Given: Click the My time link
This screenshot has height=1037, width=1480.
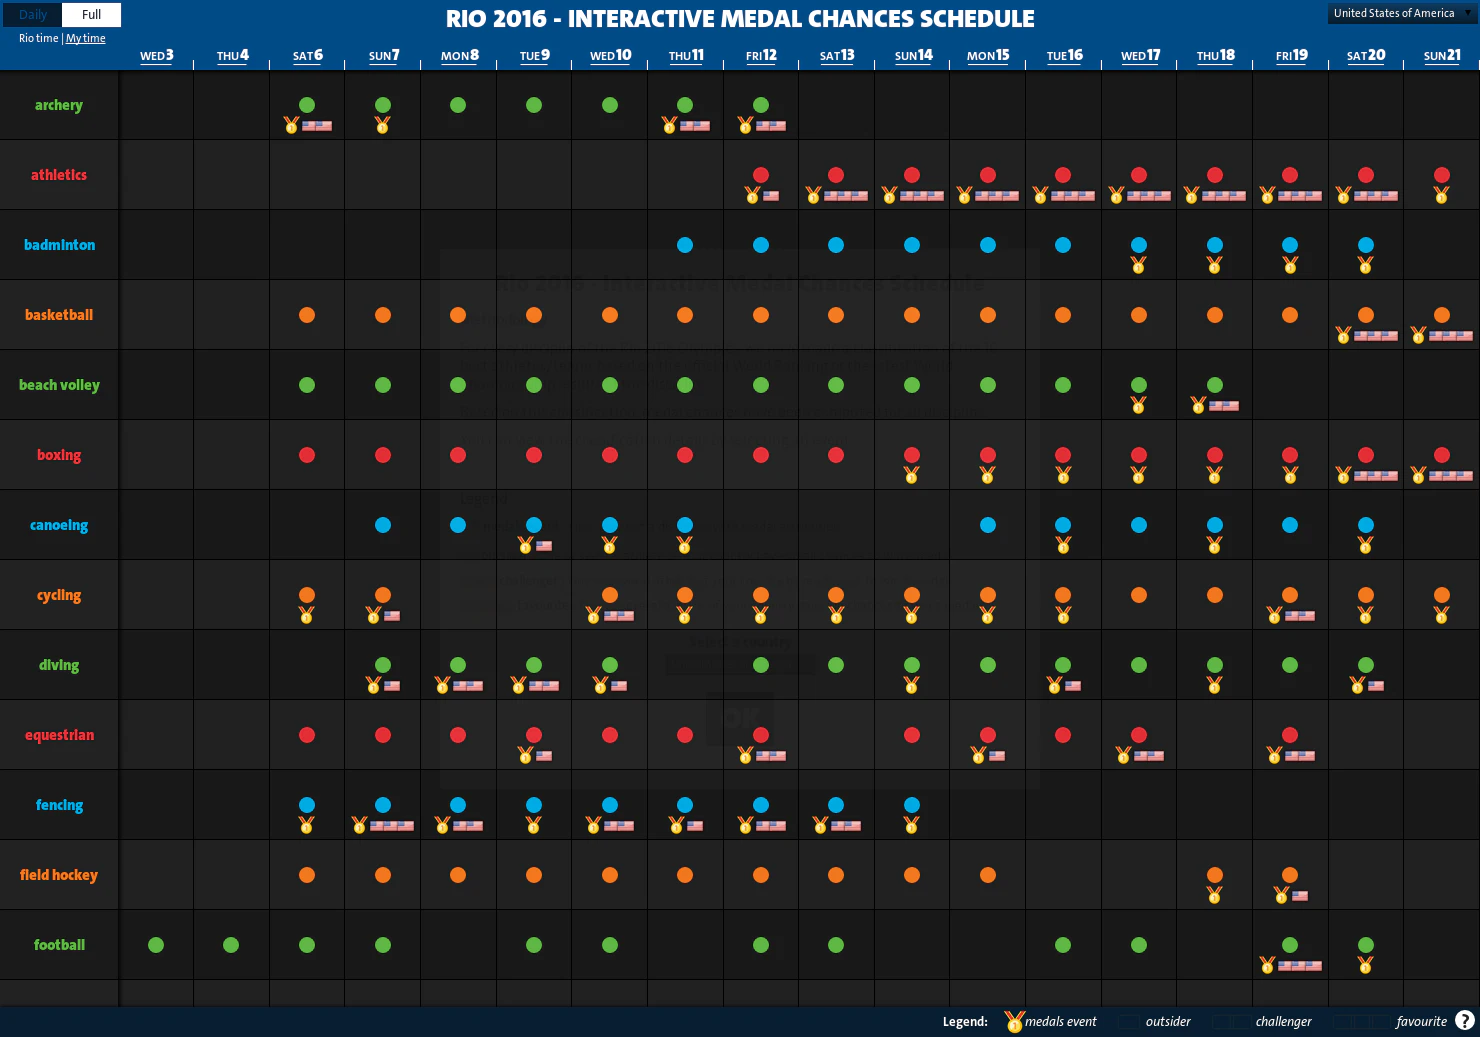Looking at the screenshot, I should pos(86,38).
